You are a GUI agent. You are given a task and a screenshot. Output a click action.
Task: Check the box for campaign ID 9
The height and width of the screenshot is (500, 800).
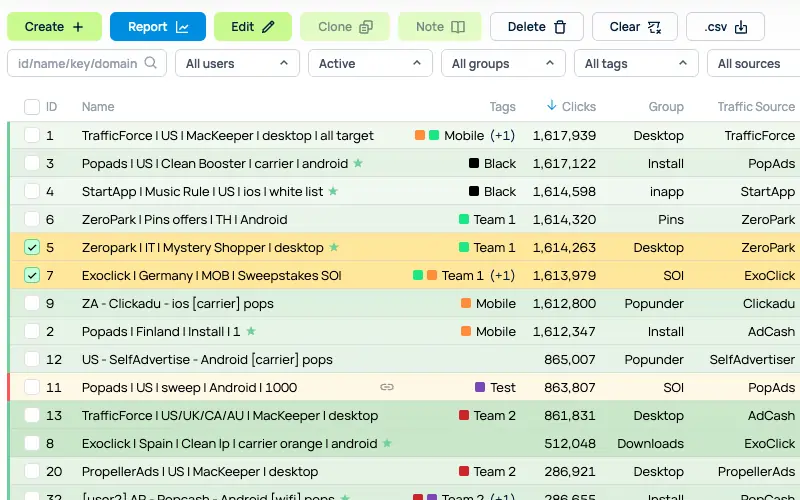click(32, 303)
